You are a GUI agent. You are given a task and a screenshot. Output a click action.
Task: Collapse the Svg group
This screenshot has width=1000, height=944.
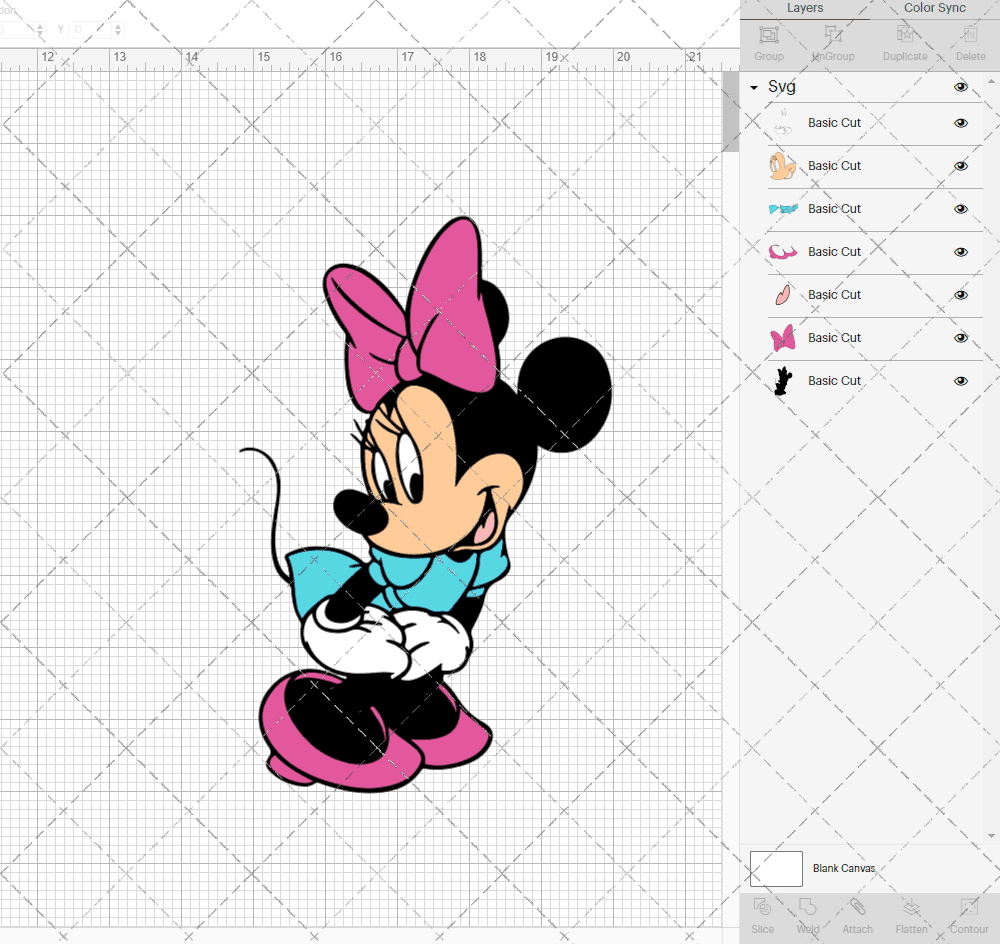point(754,87)
